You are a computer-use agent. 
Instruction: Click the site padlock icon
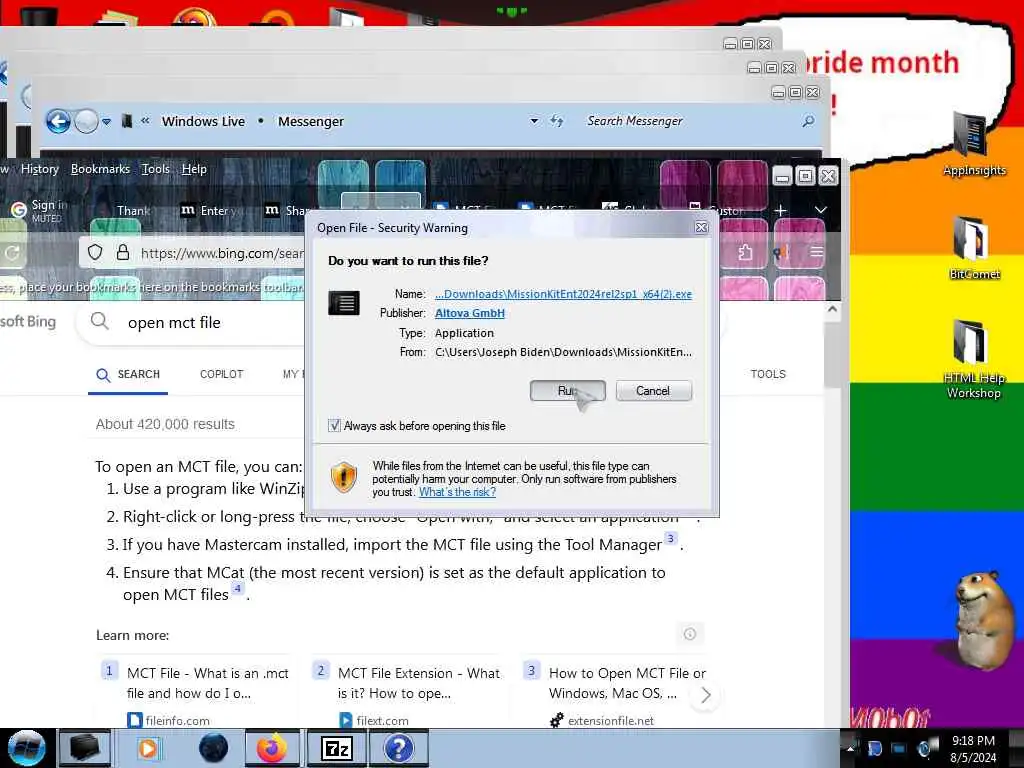tap(123, 253)
